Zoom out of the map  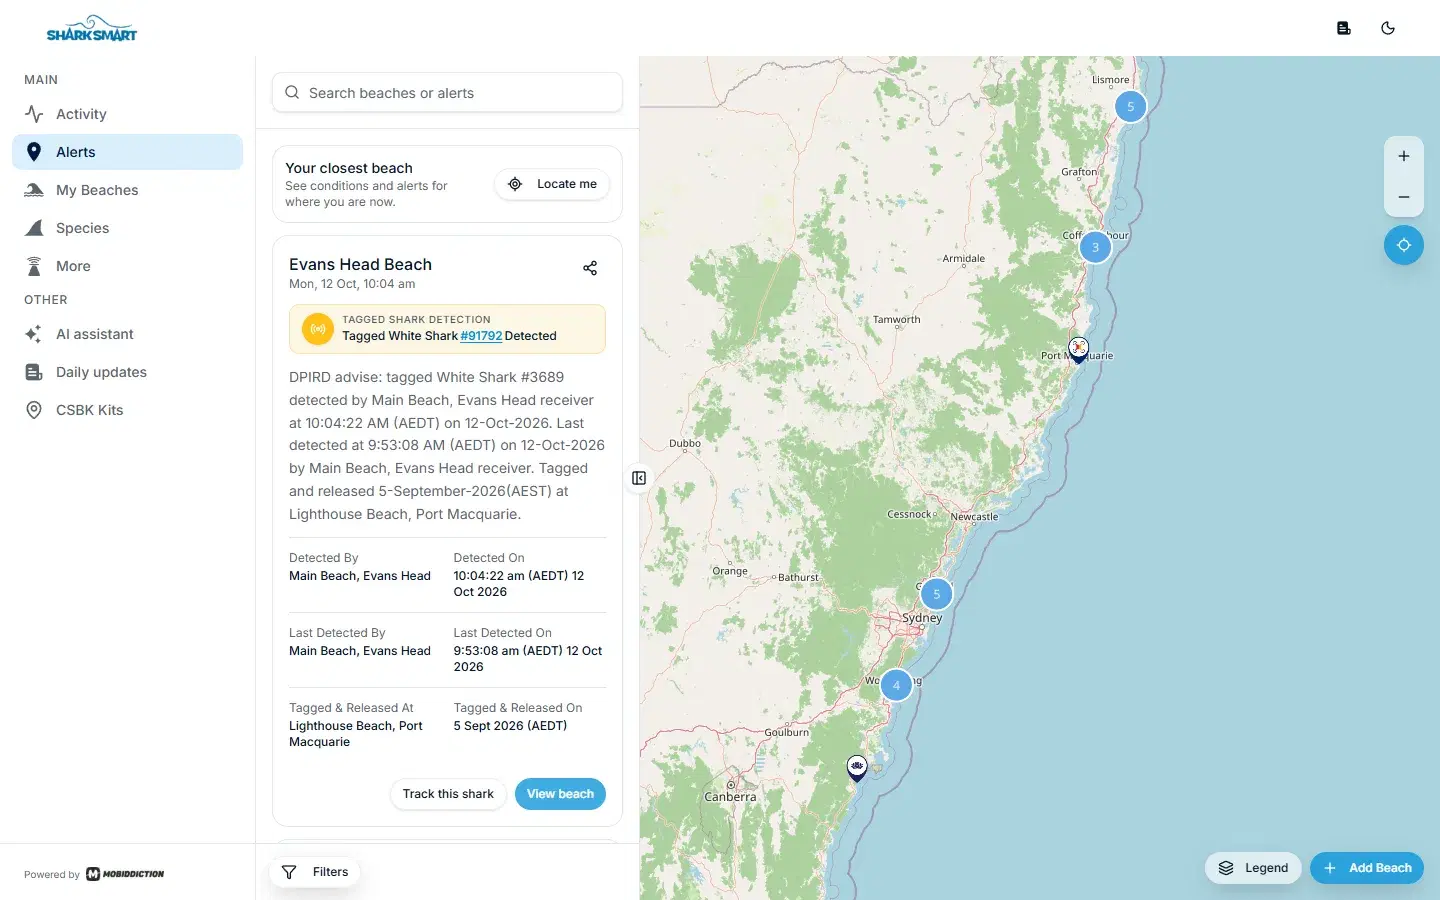pos(1404,197)
